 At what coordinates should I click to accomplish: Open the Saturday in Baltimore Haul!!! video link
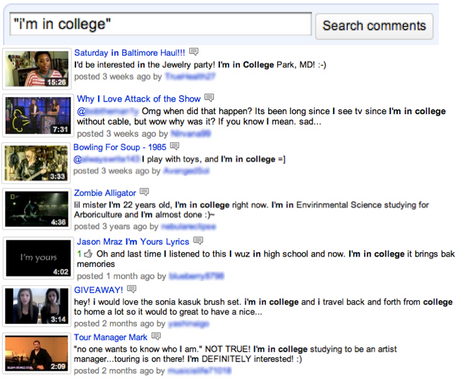130,53
